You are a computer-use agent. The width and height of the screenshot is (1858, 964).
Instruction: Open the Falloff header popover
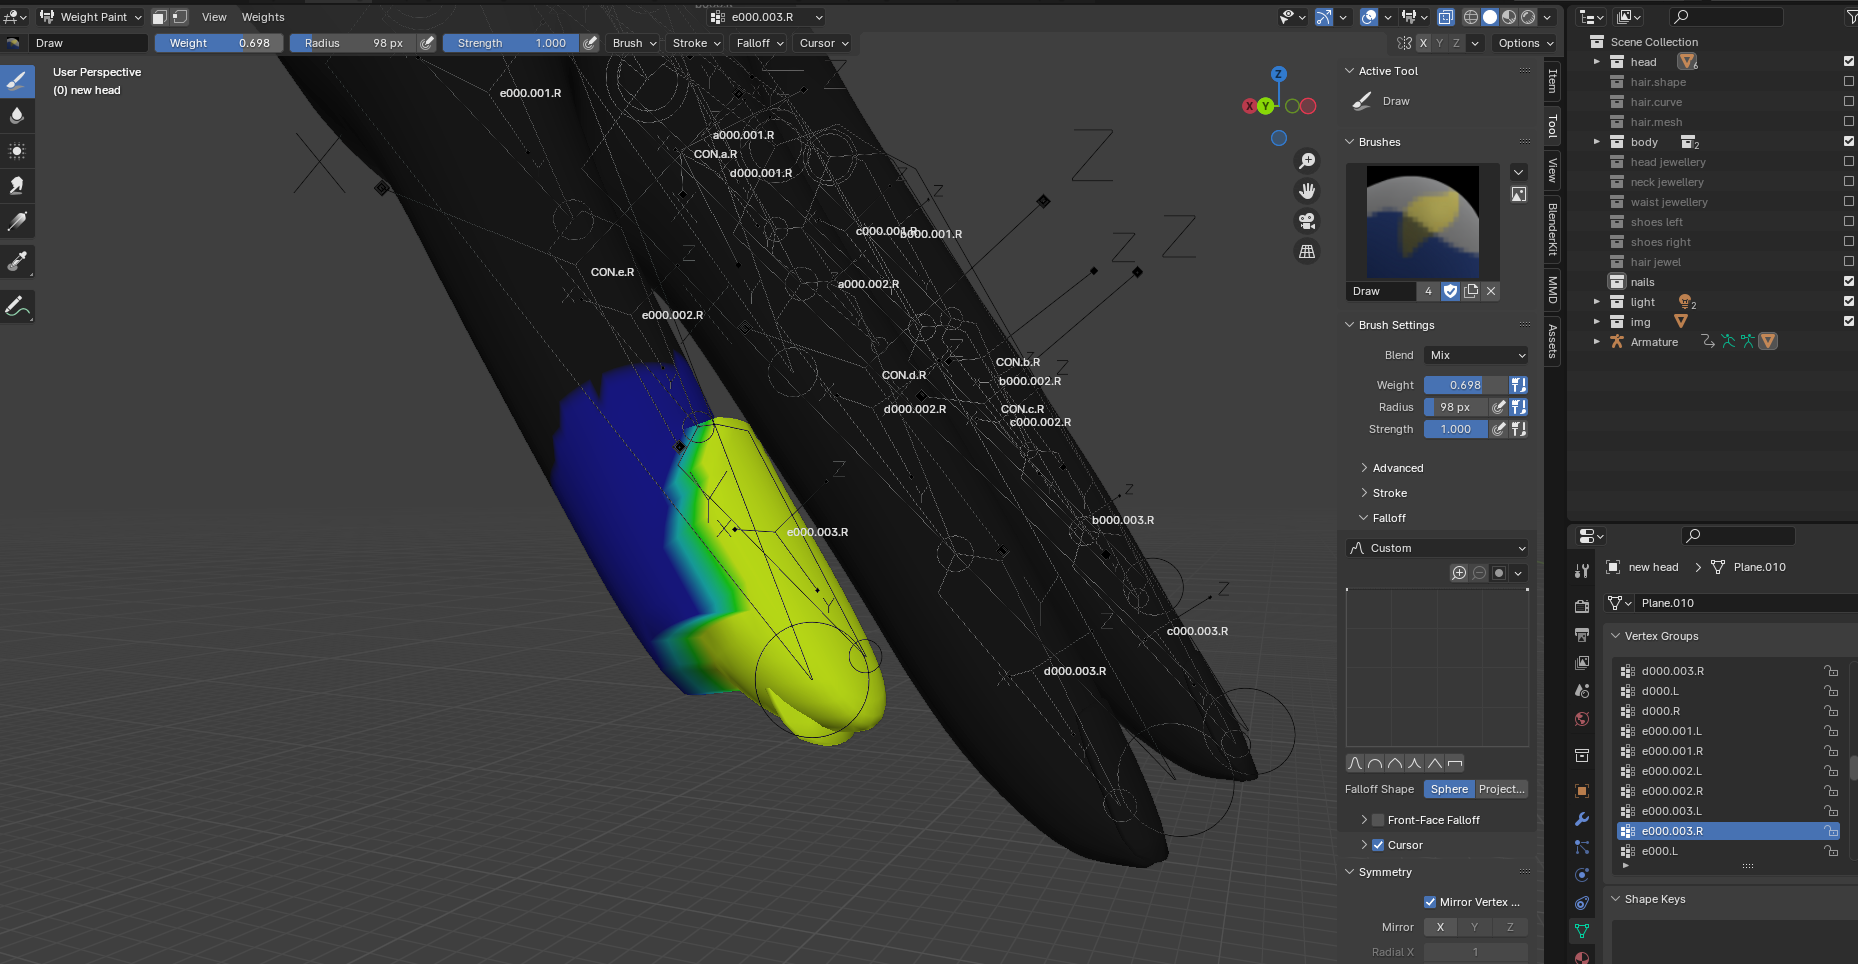759,43
